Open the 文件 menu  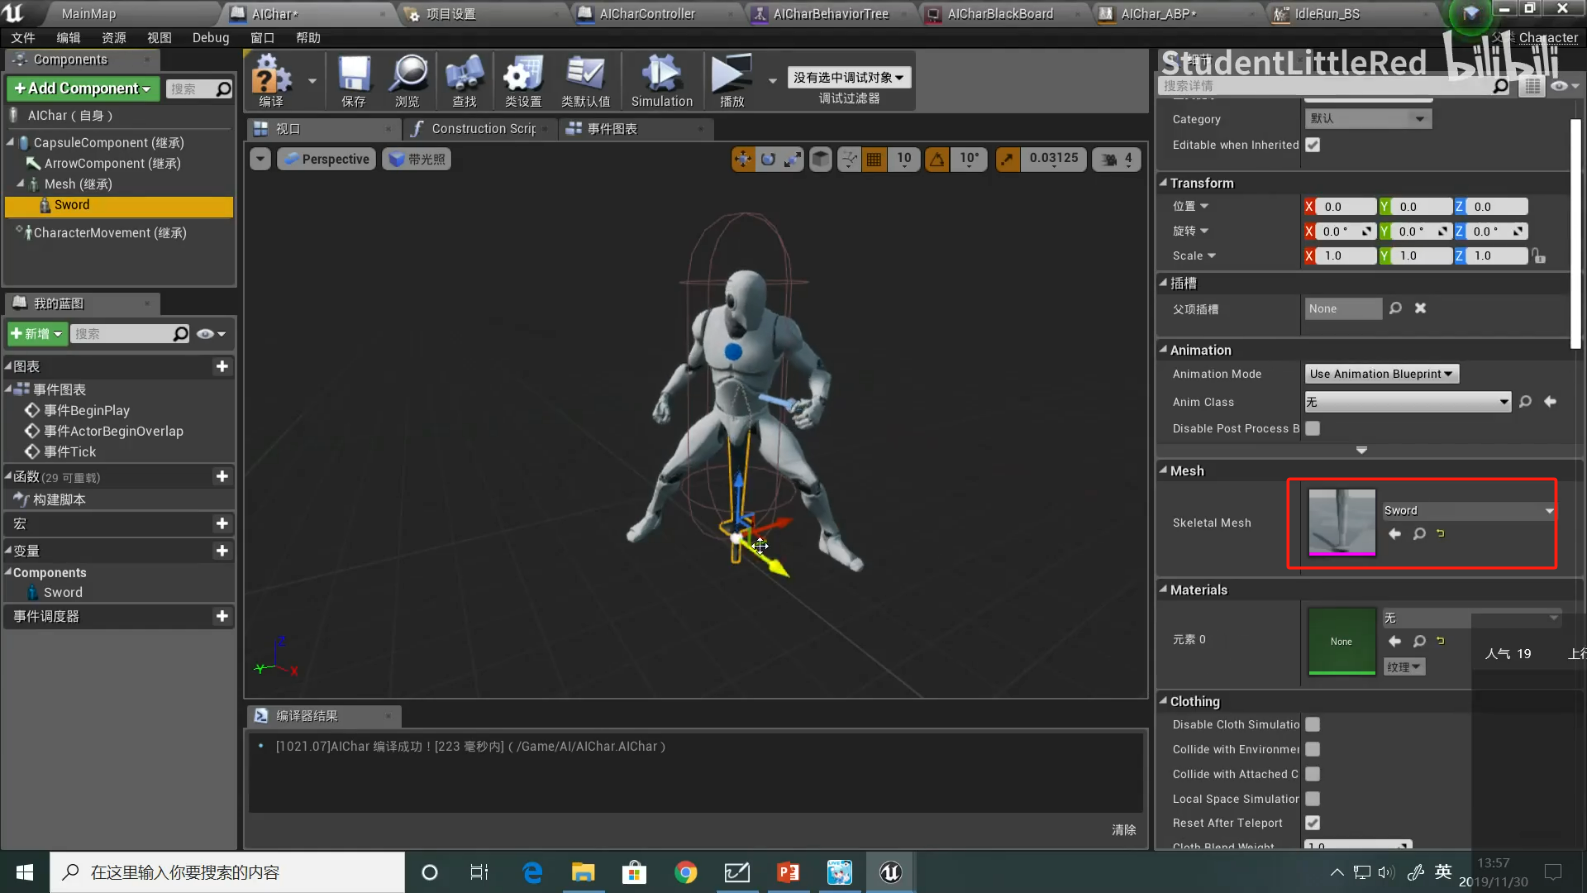23,38
